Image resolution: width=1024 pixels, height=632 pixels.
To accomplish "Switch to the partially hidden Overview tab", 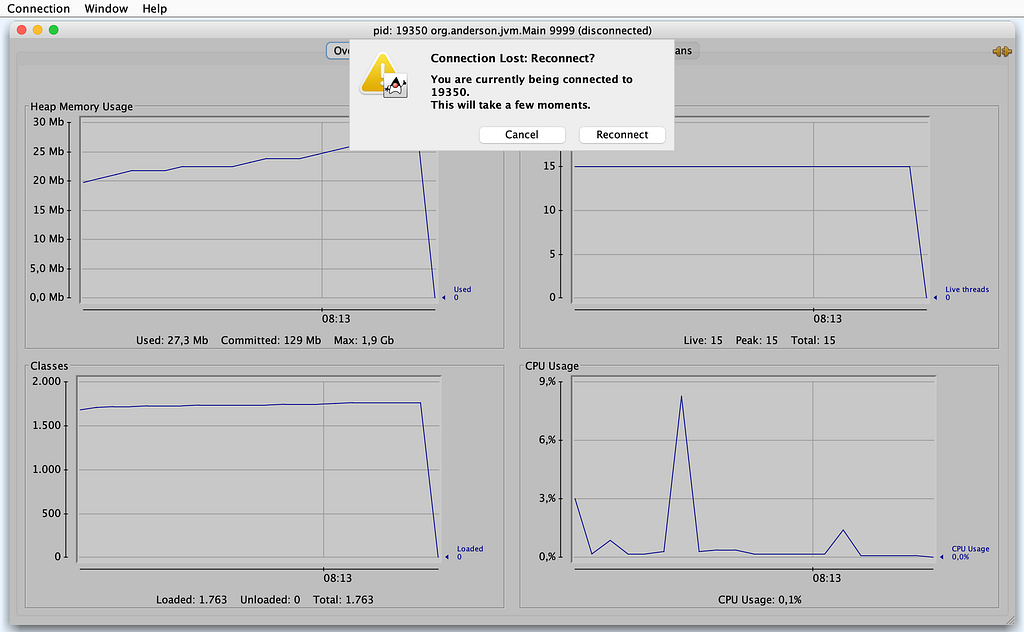I will pyautogui.click(x=338, y=51).
